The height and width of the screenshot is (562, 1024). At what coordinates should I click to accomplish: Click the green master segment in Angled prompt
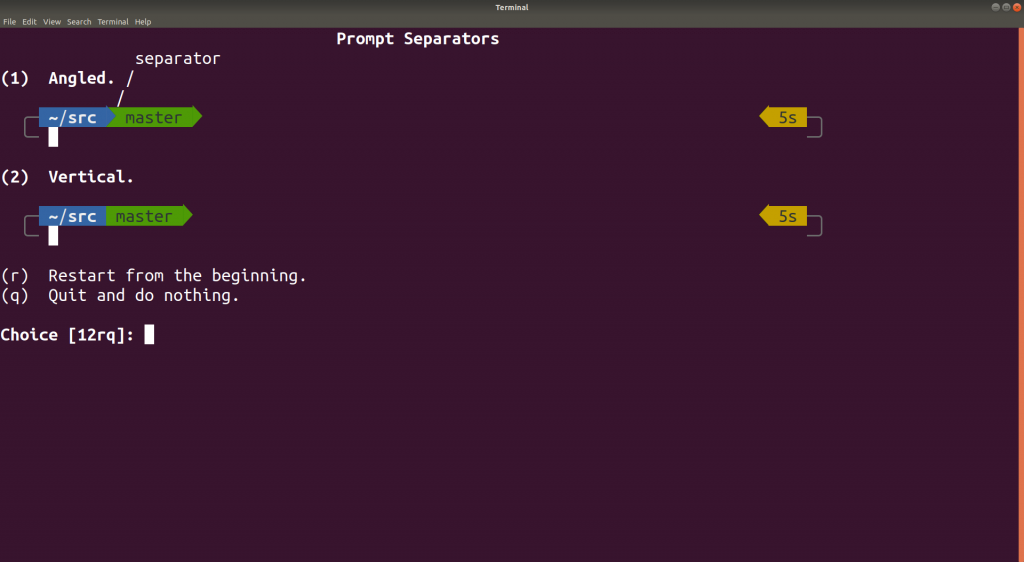(x=155, y=117)
